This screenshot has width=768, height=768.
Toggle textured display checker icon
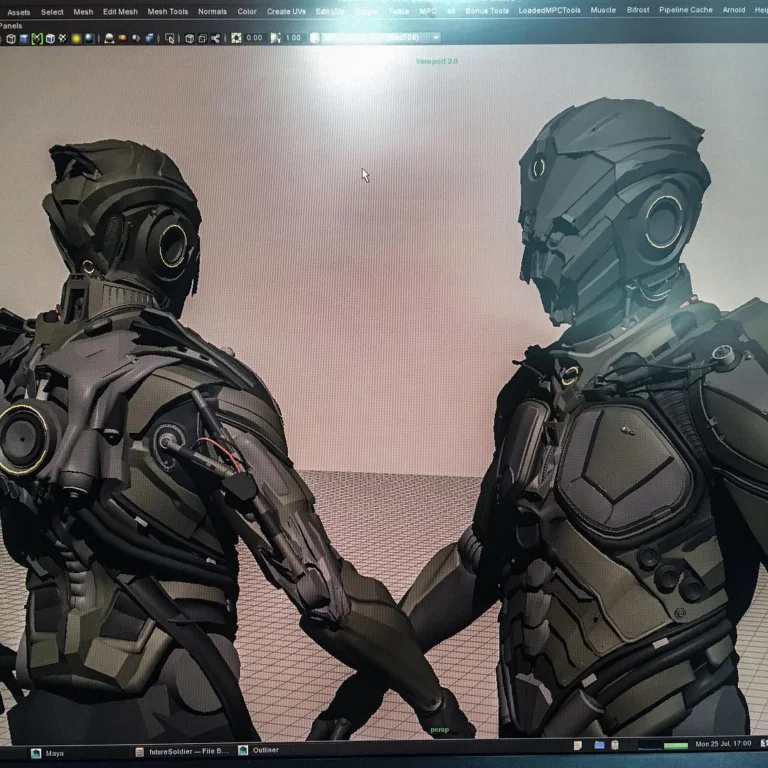pyautogui.click(x=60, y=38)
